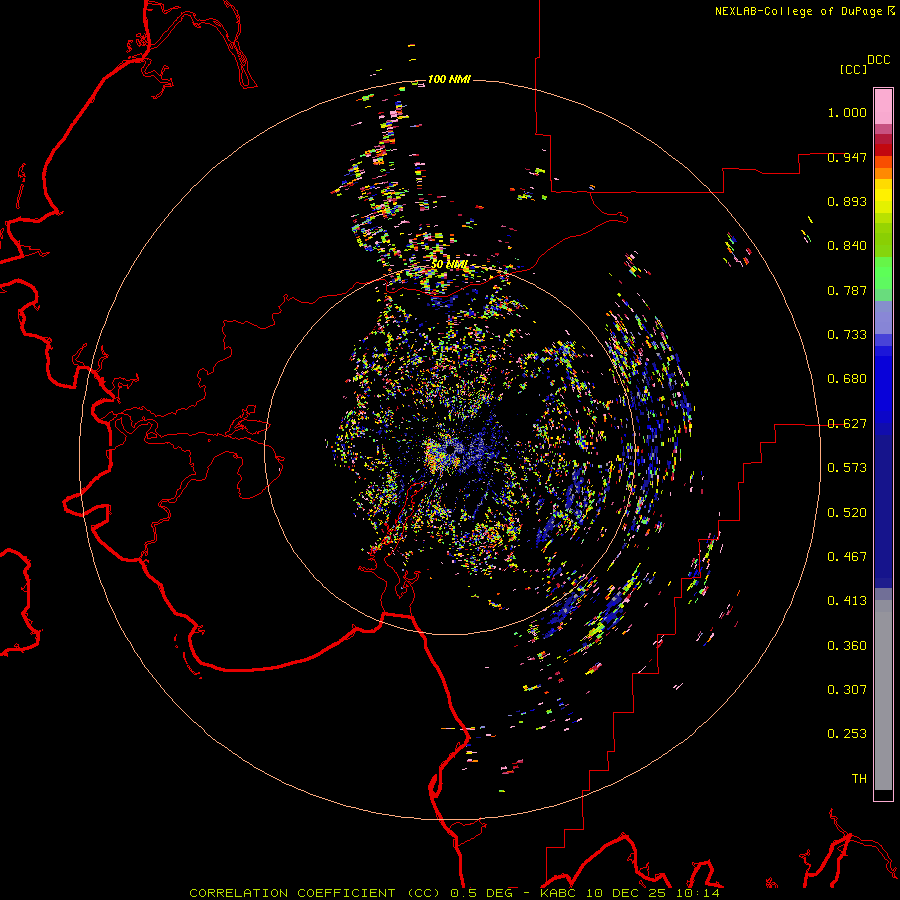Click the 100 NMI range ring label

pyautogui.click(x=449, y=79)
